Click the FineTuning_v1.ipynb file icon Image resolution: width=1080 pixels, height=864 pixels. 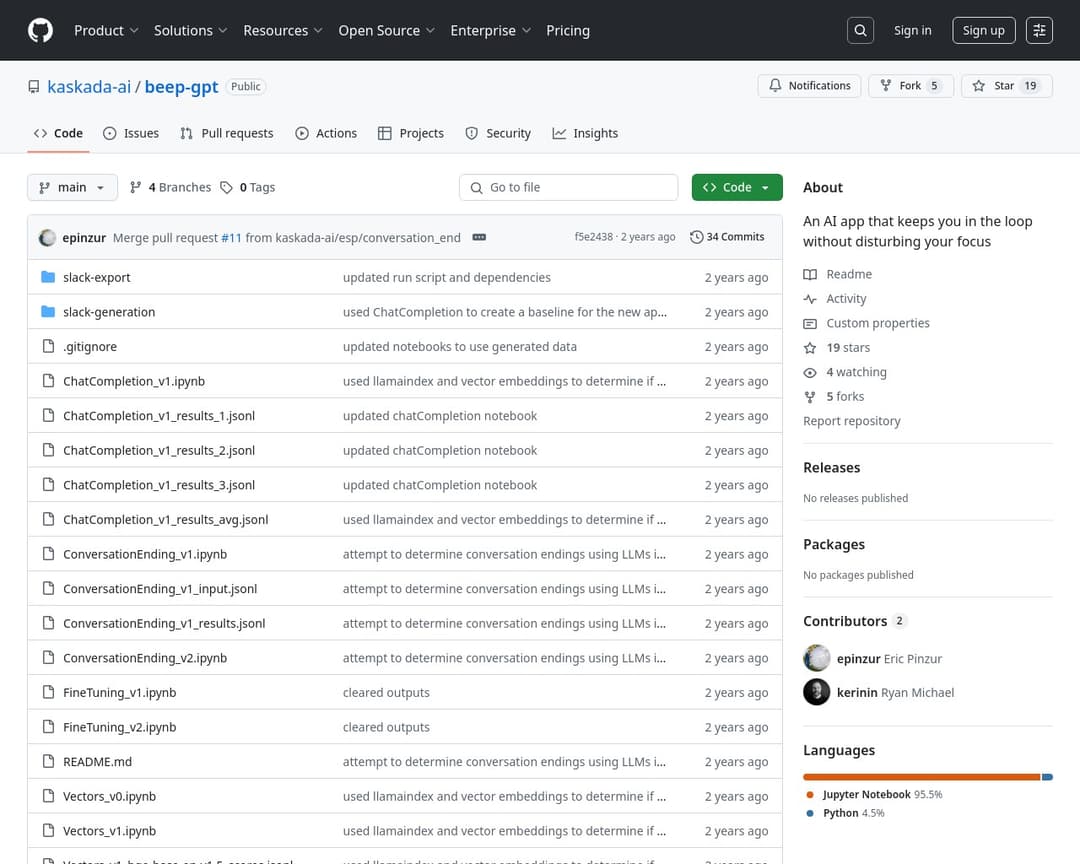pos(48,692)
